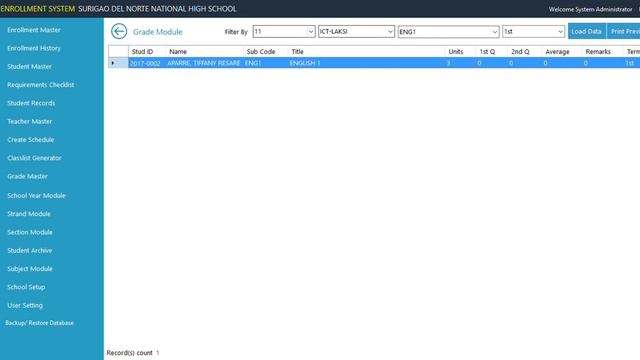640x360 pixels.
Task: Select the row selector arrow for 2017-0002
Action: pyautogui.click(x=118, y=63)
